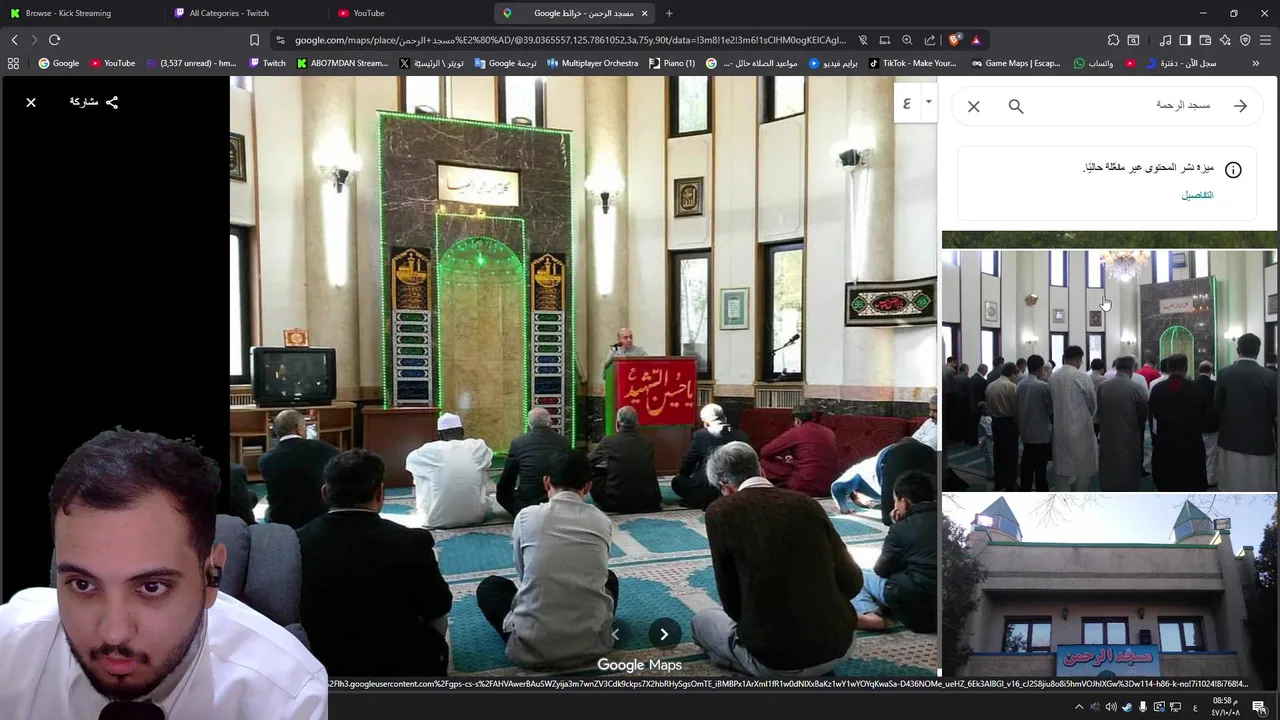Open the Brave Shields lion icon
Screen dimensions: 1280x720
pos(955,40)
